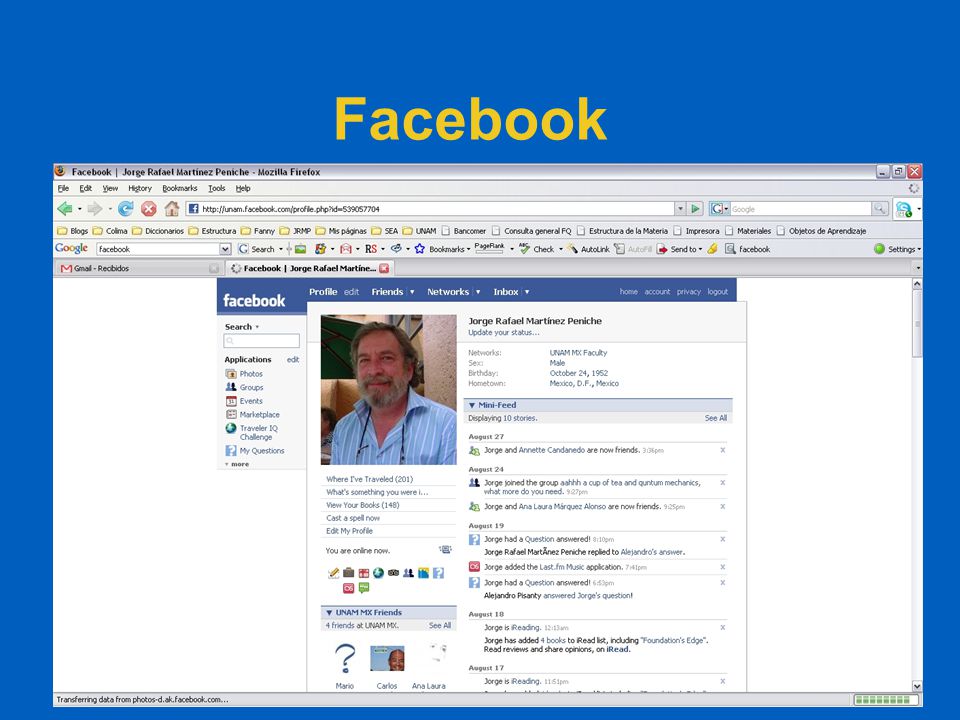Collapse the Mini-Feed section
Image resolution: width=960 pixels, height=720 pixels.
tap(472, 405)
